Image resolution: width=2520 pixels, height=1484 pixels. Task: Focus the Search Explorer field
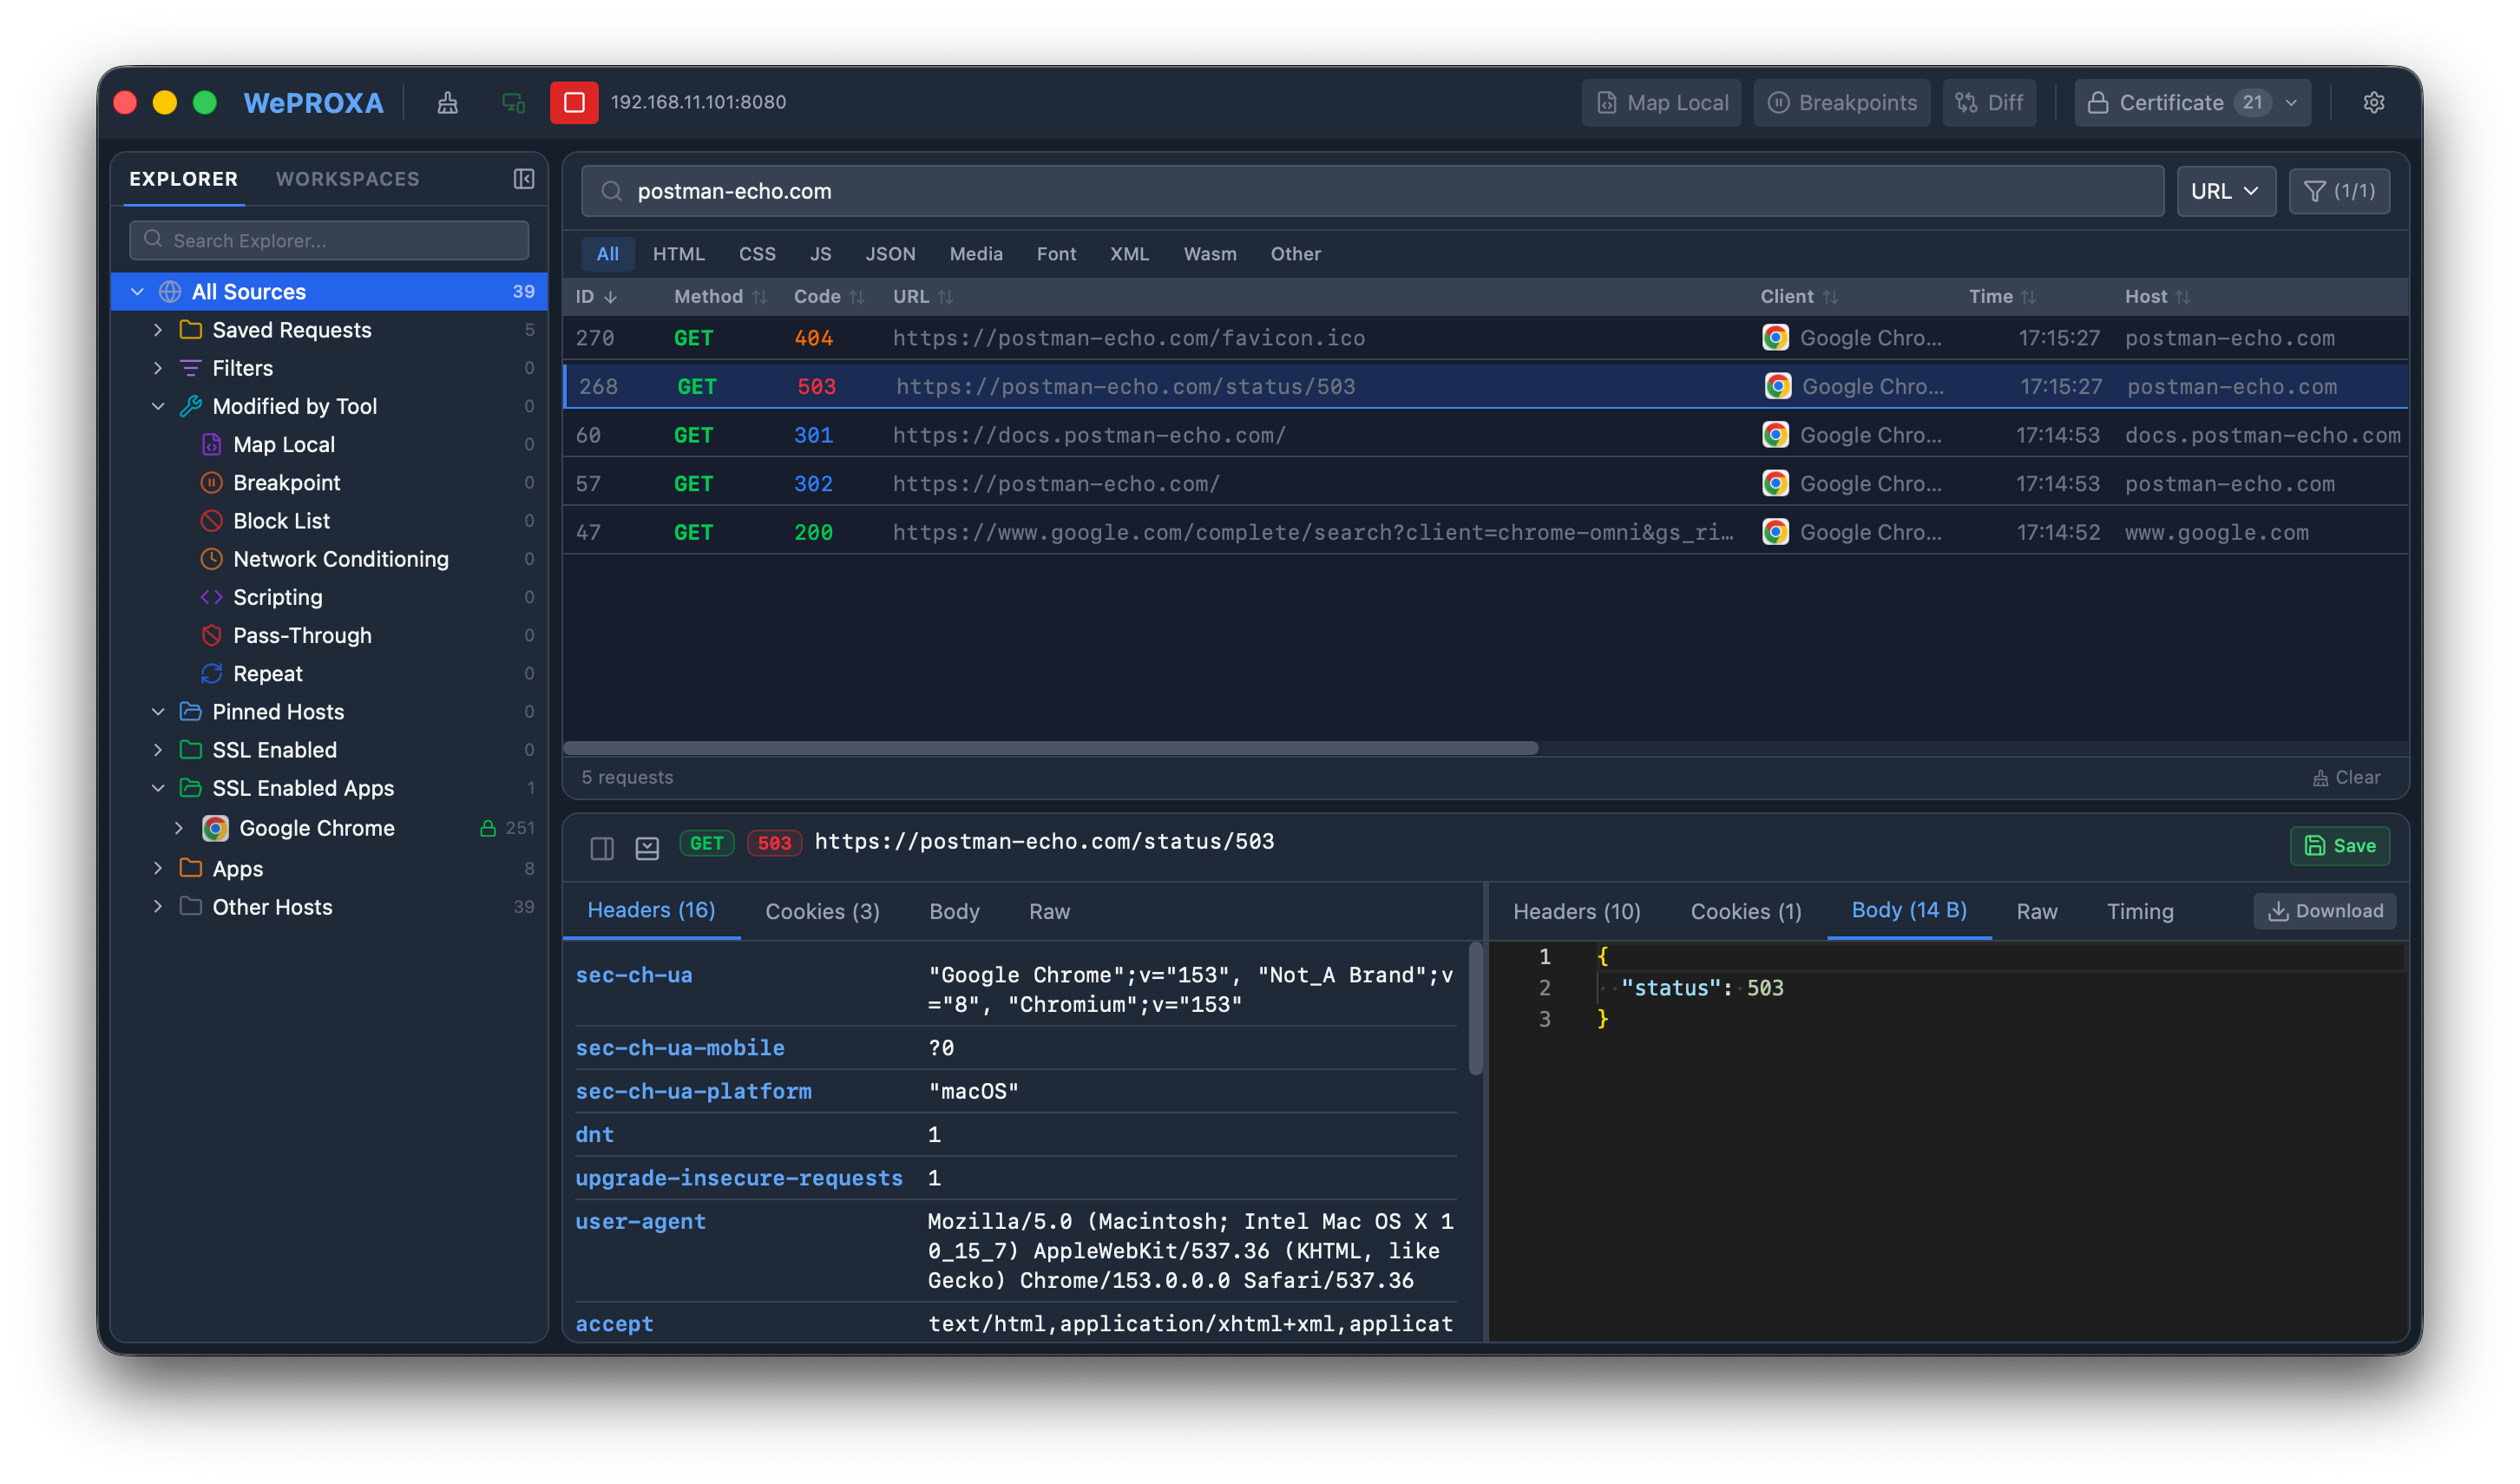coord(329,240)
